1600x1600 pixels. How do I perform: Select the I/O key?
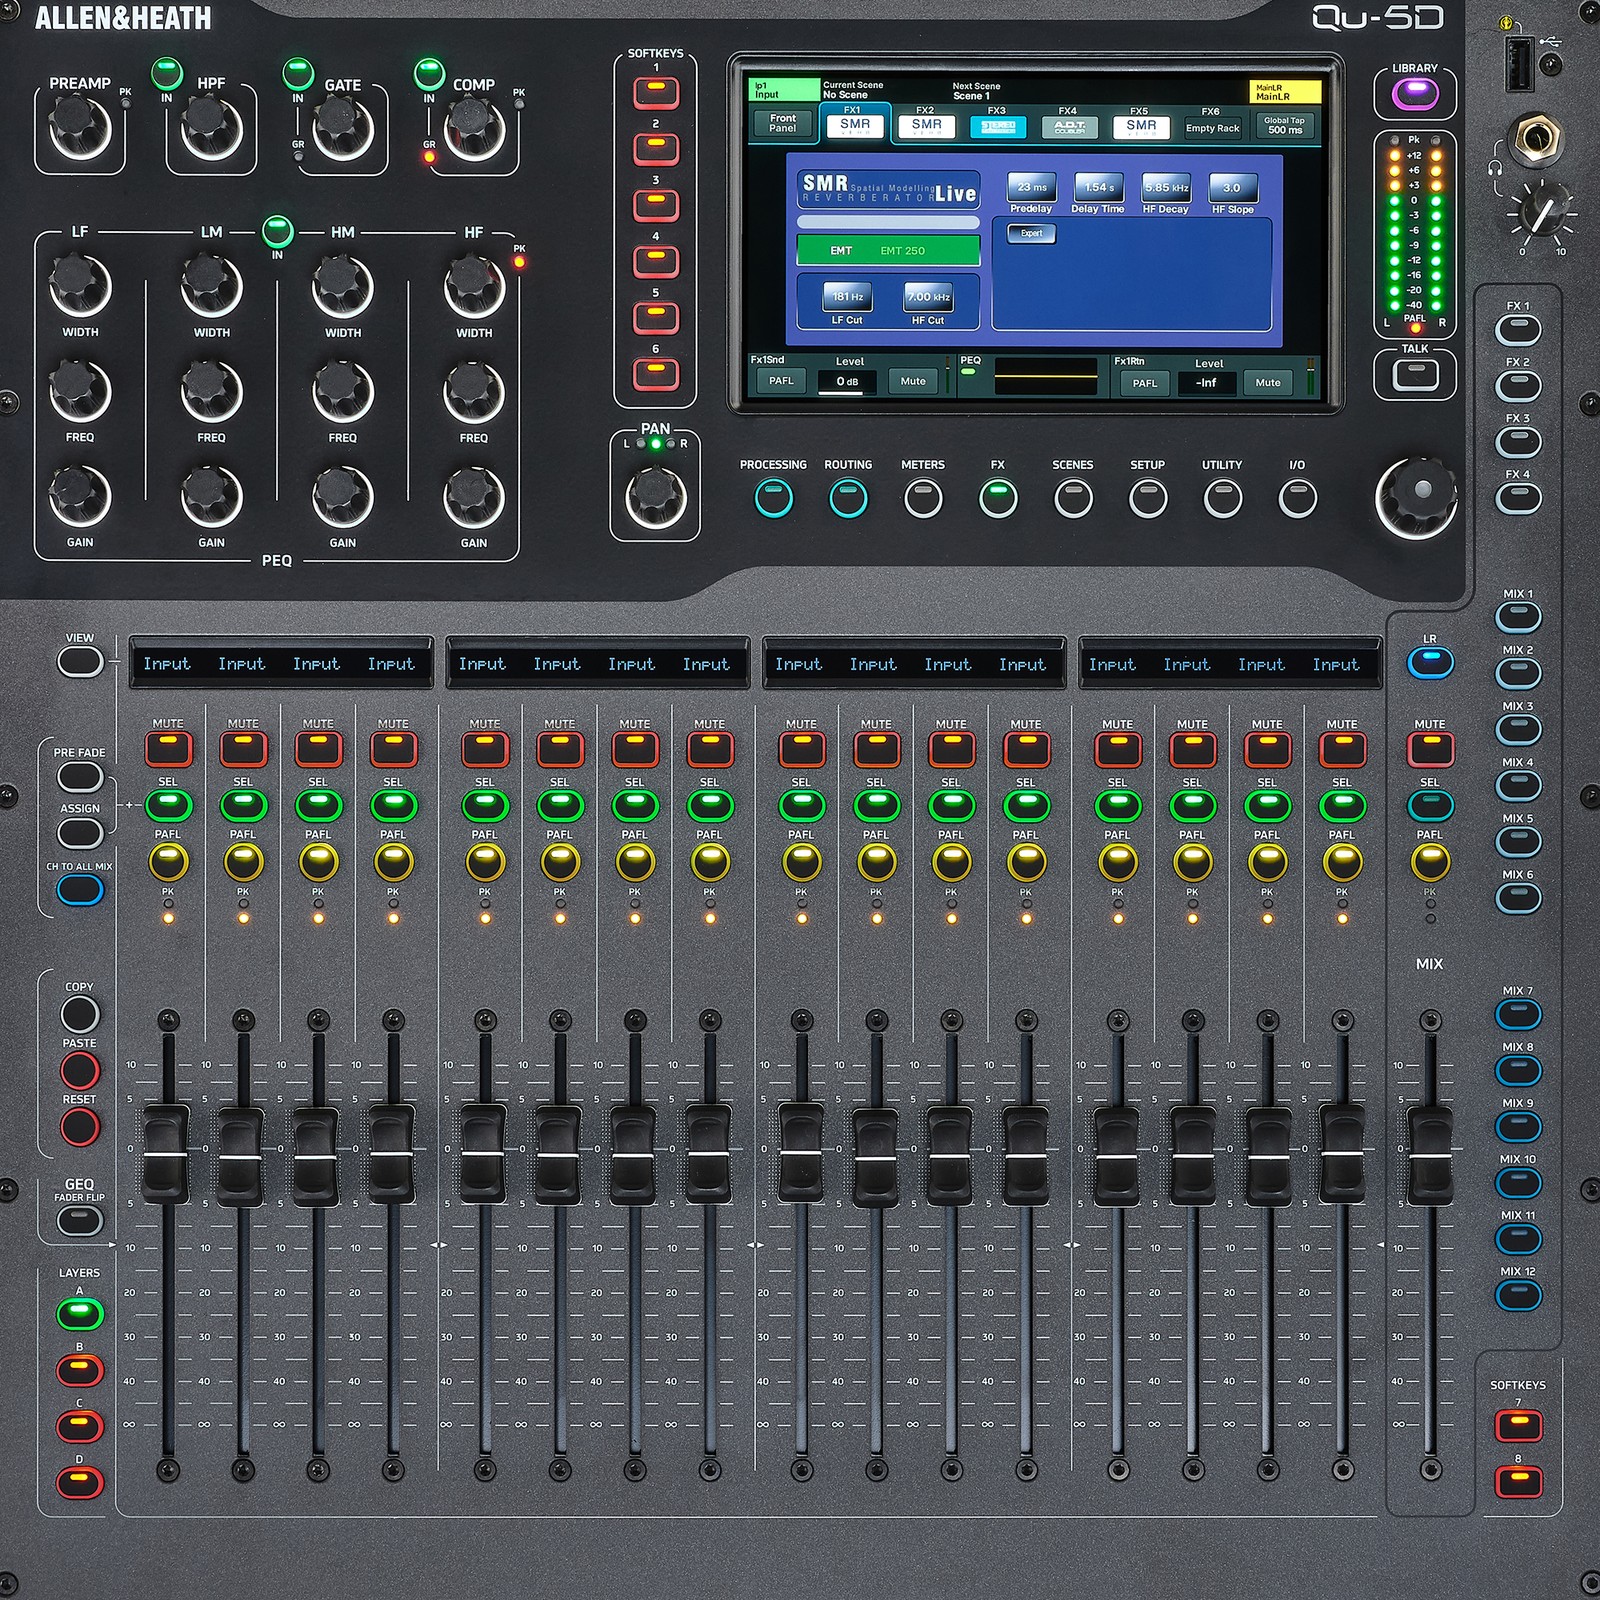1298,498
